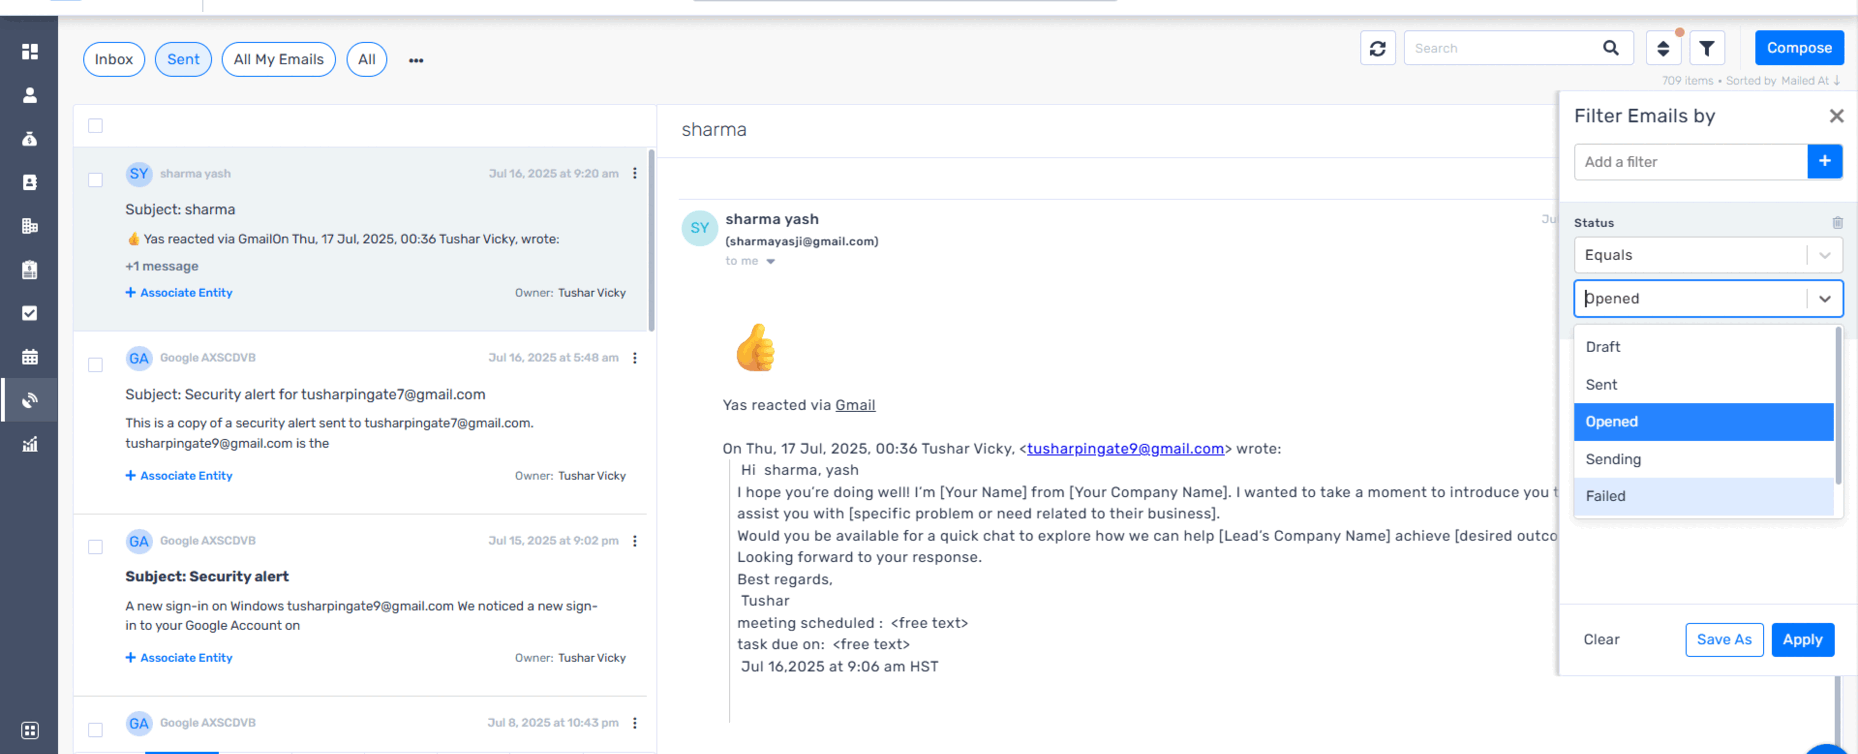
Task: Collapse the Opened status value dropdown
Action: click(1824, 298)
